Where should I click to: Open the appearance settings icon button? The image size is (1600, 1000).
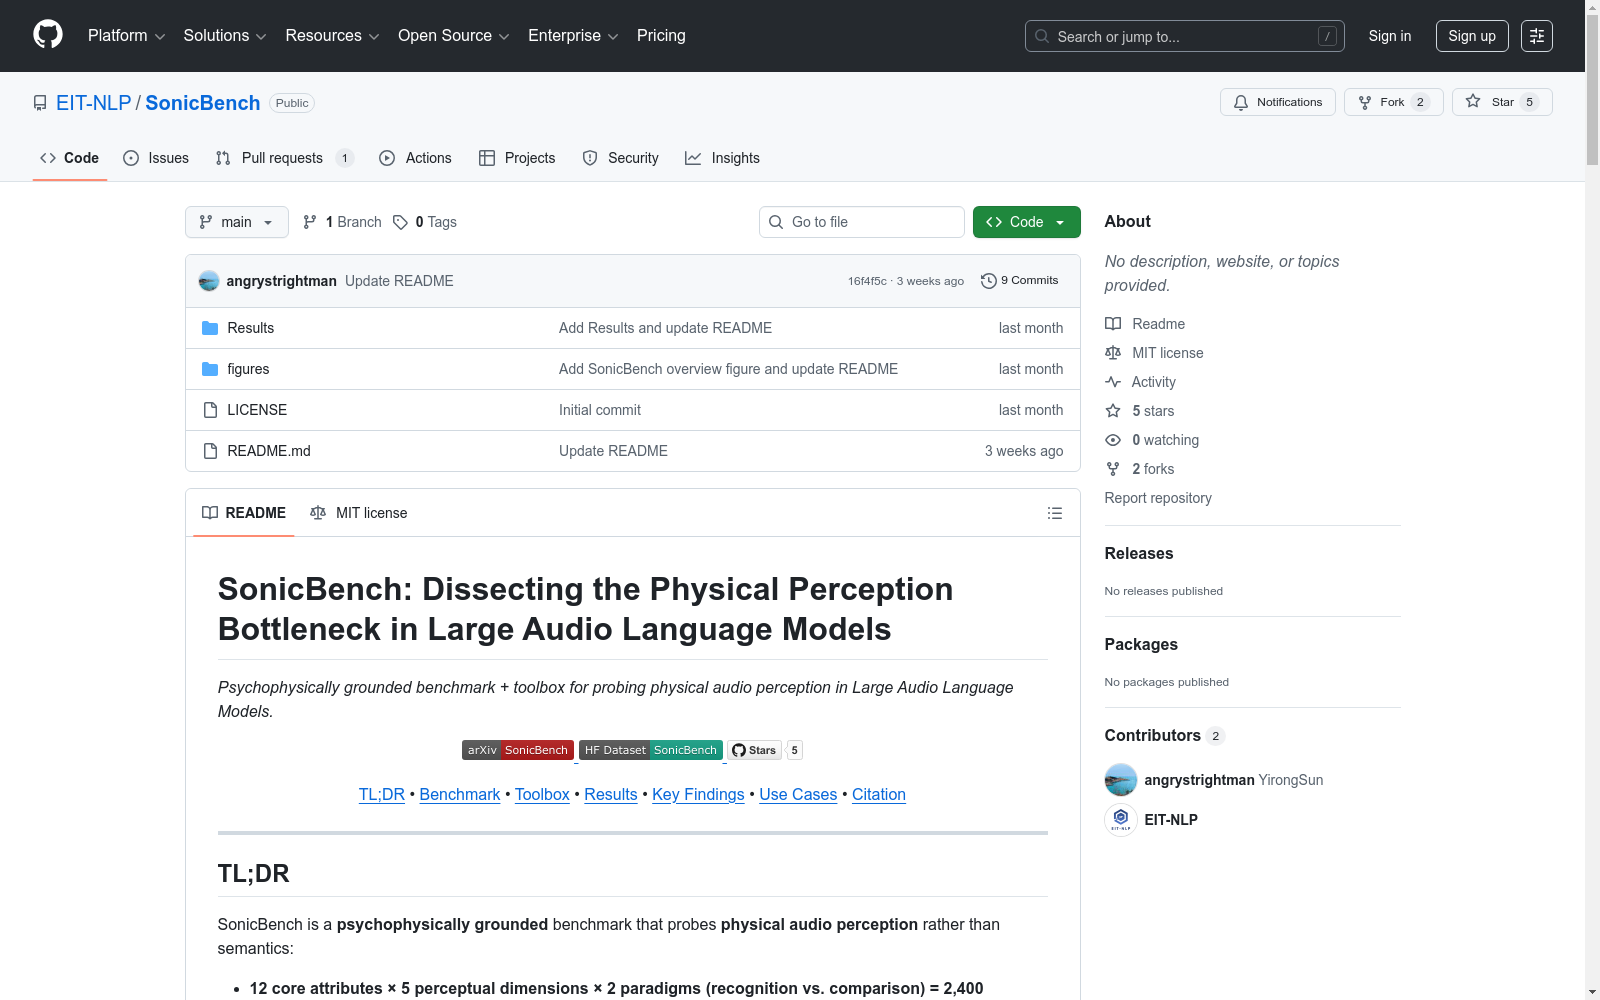point(1537,36)
